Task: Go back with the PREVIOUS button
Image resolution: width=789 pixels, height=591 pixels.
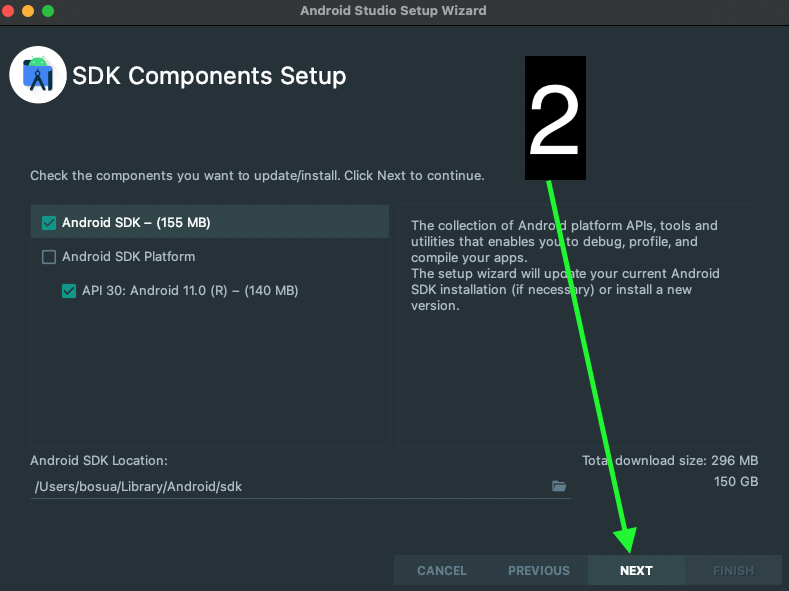Action: 538,570
